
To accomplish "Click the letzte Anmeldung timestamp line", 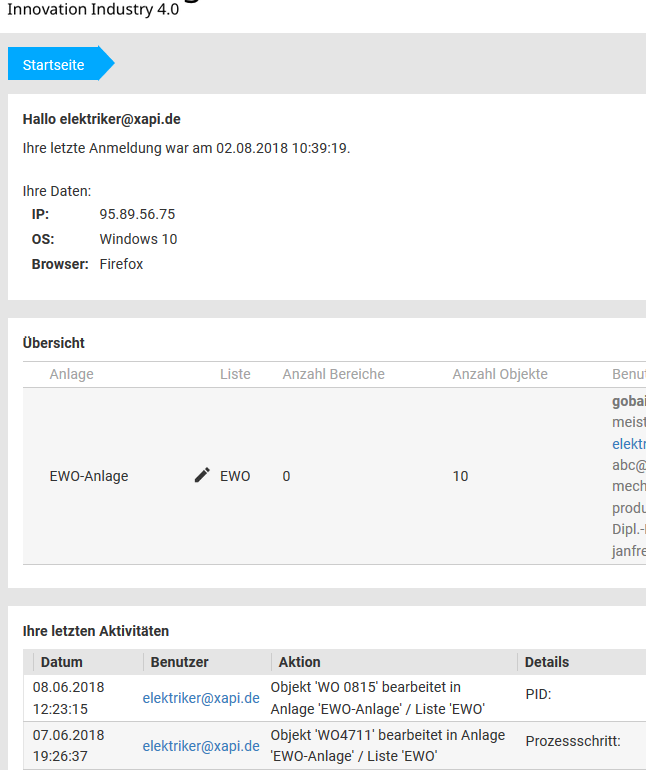I will coord(186,148).
